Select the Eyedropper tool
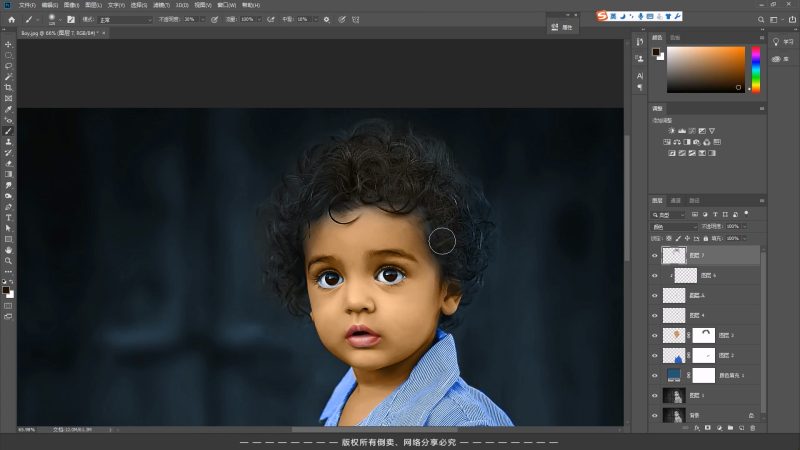This screenshot has width=800, height=450. pyautogui.click(x=9, y=110)
